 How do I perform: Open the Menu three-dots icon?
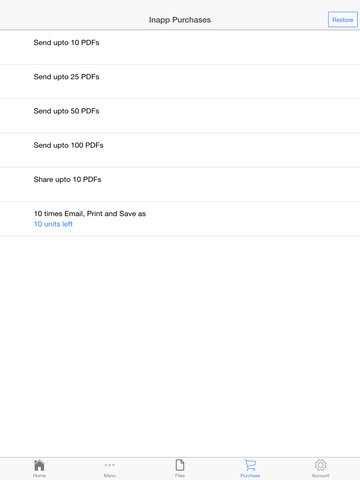click(x=110, y=465)
